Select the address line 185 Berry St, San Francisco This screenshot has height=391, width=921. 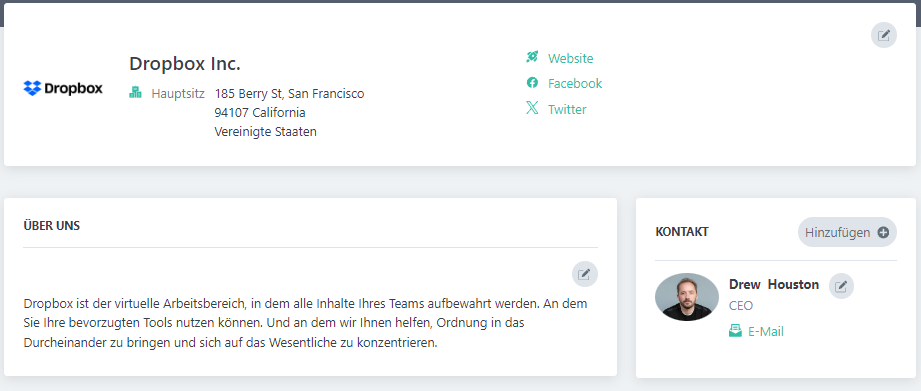[290, 93]
